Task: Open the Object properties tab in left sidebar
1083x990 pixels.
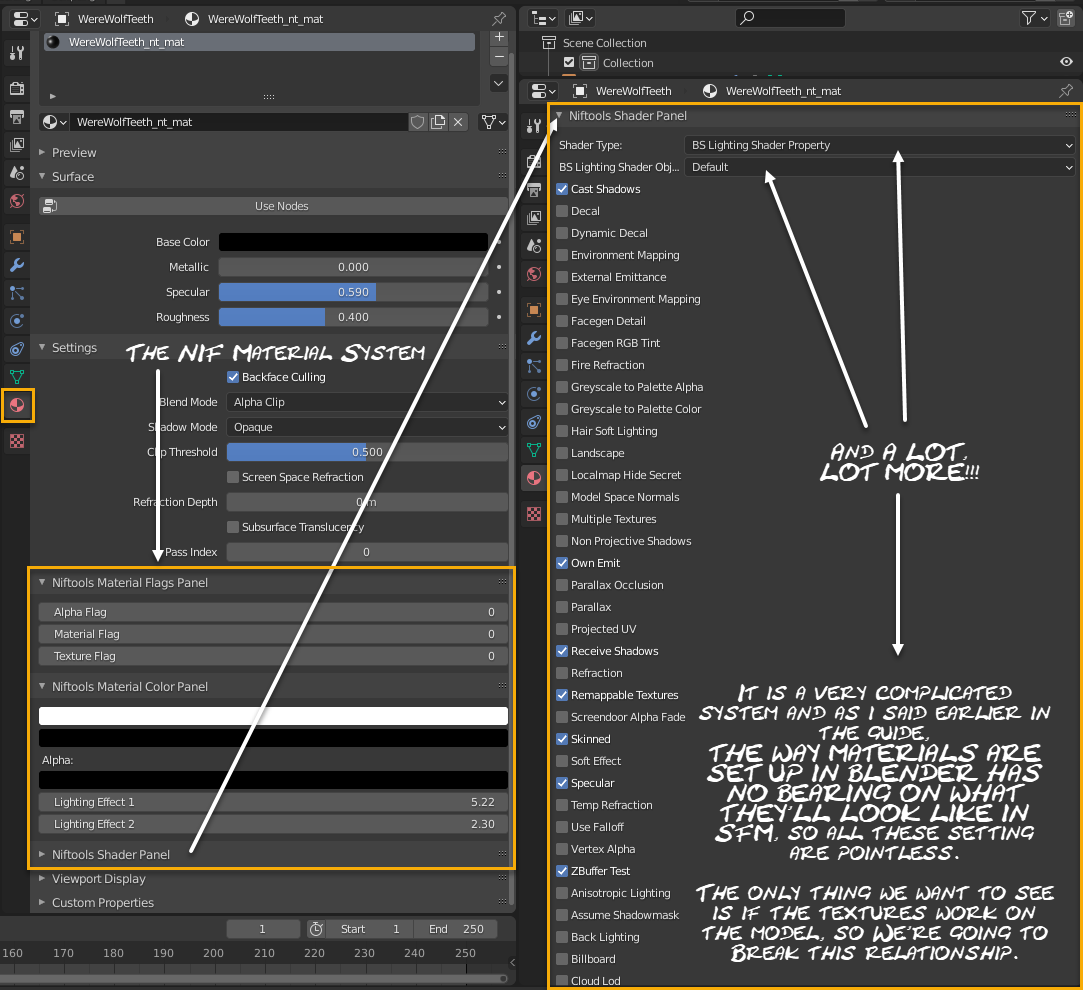Action: [x=17, y=237]
